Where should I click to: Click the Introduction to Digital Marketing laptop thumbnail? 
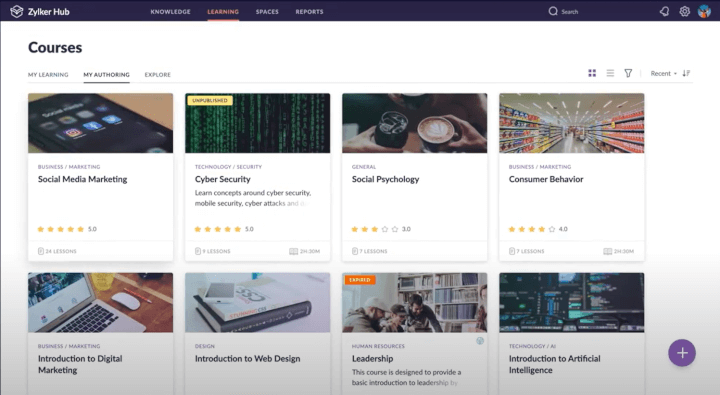(x=101, y=303)
